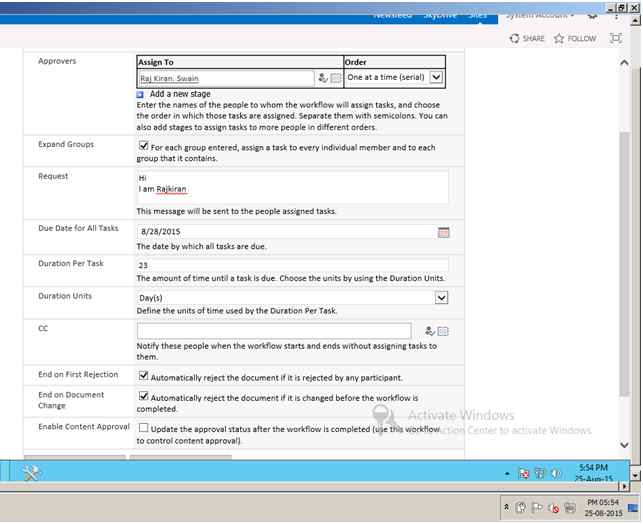Click red-X network icon in inner tray
The image size is (643, 524).
[x=524, y=474]
